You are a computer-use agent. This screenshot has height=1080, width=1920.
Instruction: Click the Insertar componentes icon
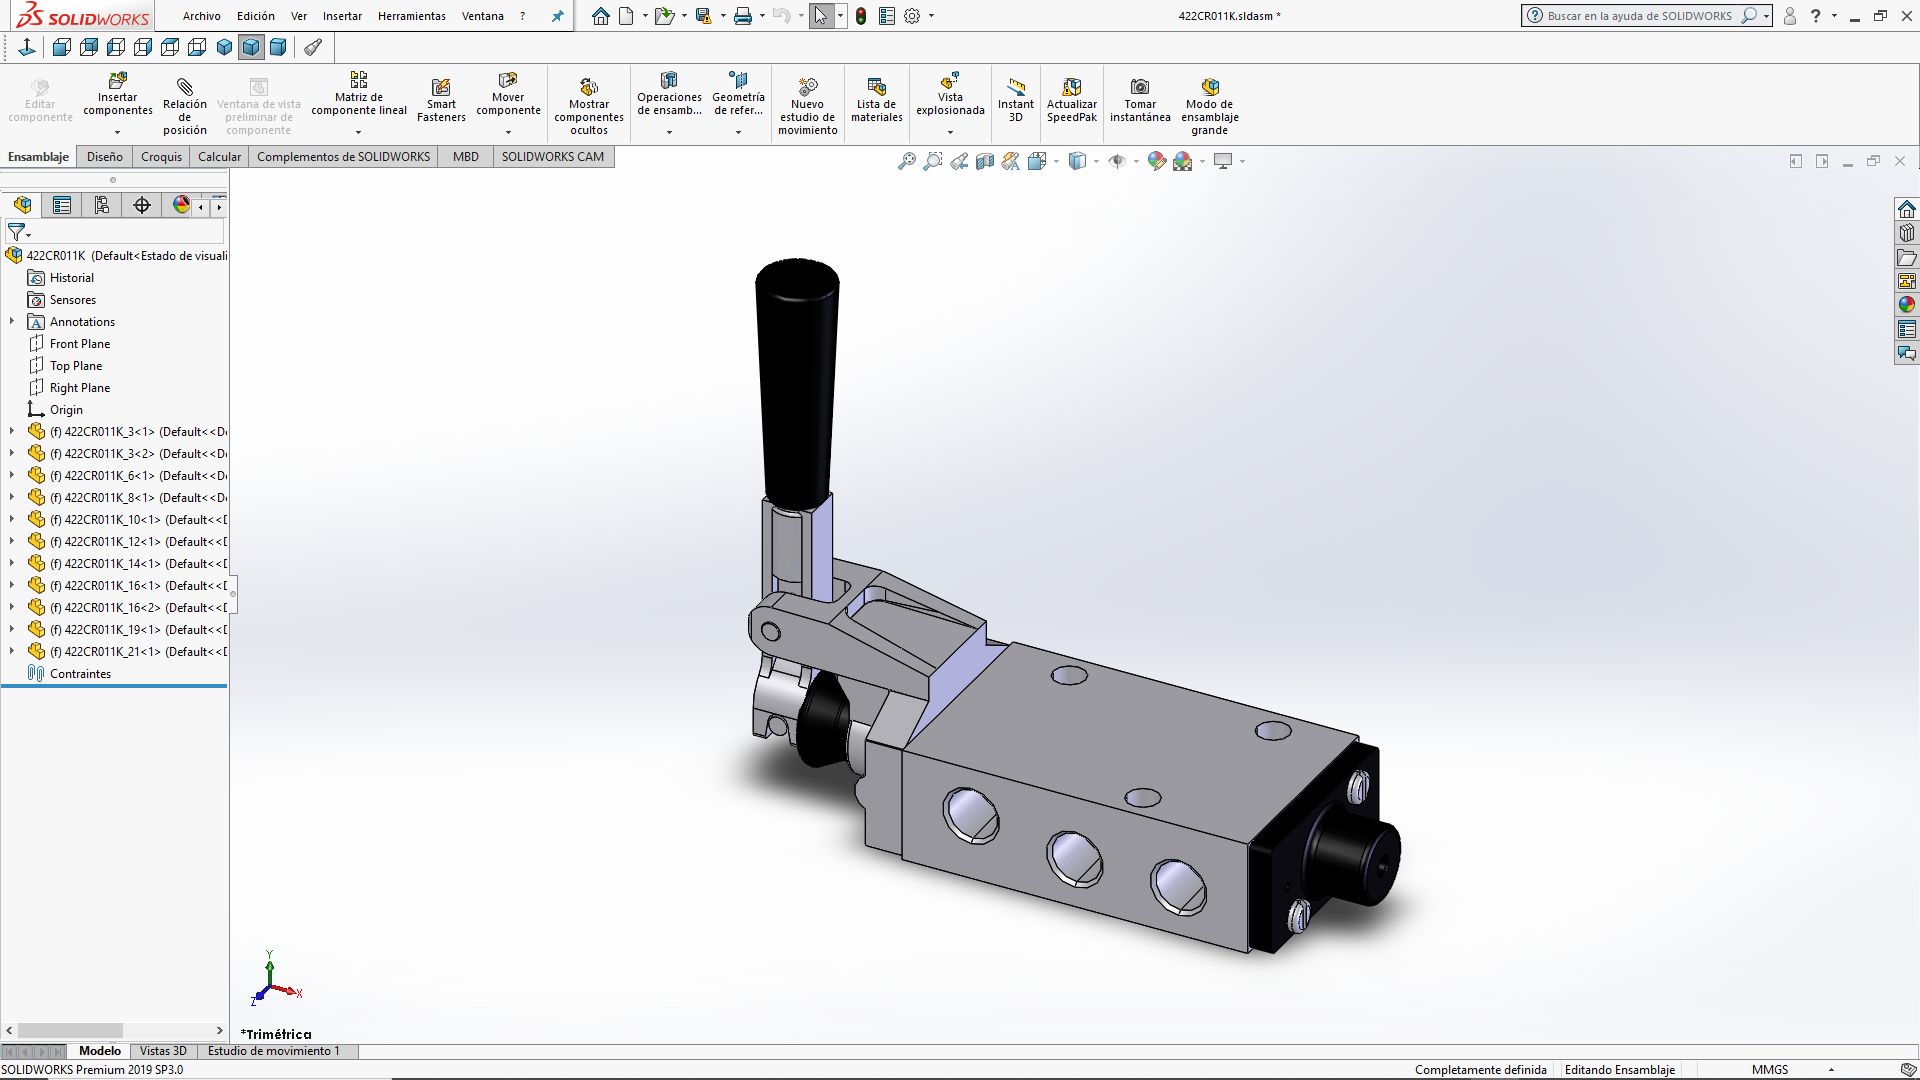tap(117, 80)
